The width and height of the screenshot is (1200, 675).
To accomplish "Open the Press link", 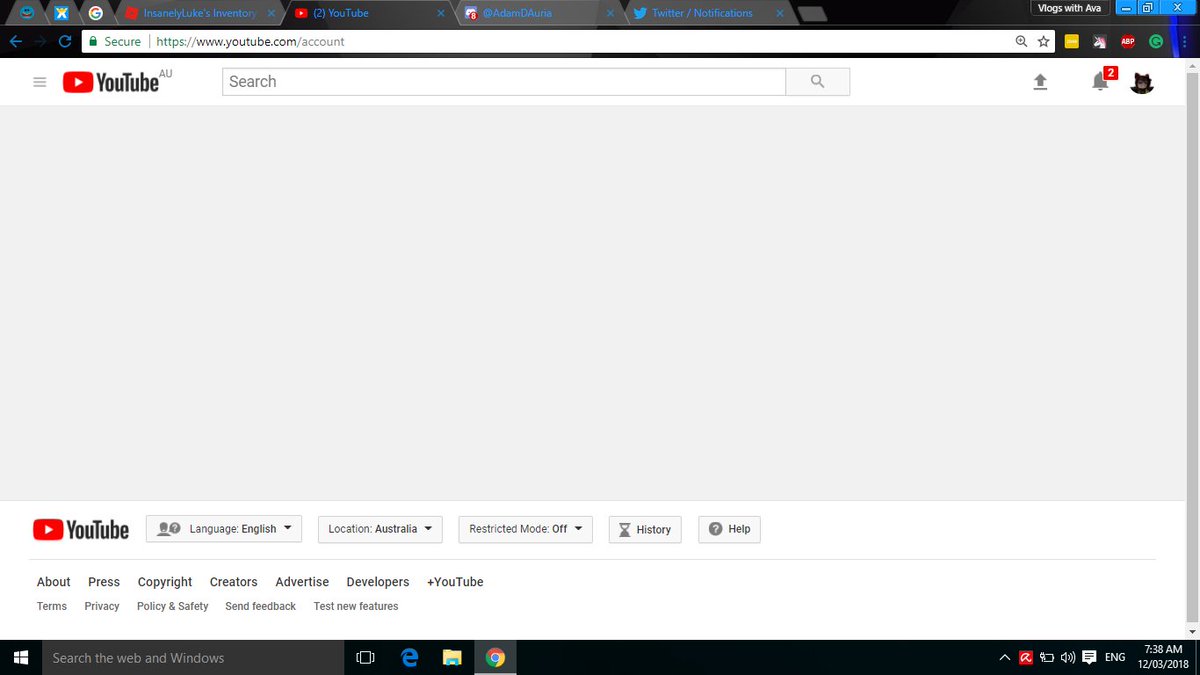I will coord(104,582).
